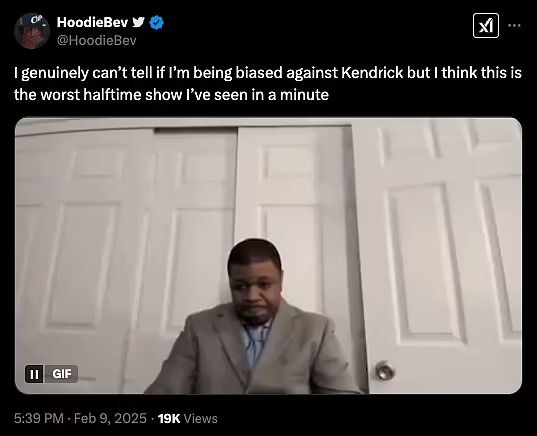Image resolution: width=537 pixels, height=436 pixels.
Task: Click the word Views after 19K
Action: 201,419
